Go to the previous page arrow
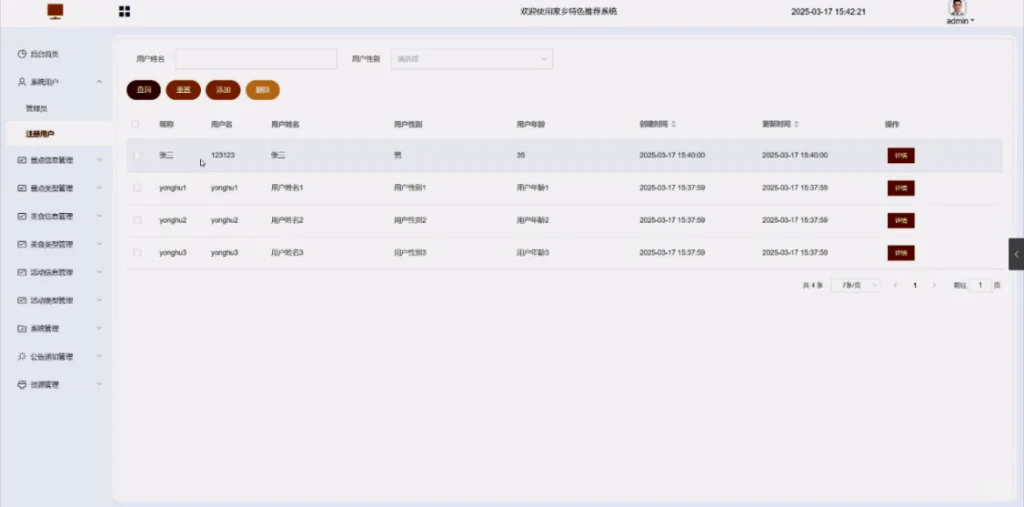 click(x=895, y=286)
